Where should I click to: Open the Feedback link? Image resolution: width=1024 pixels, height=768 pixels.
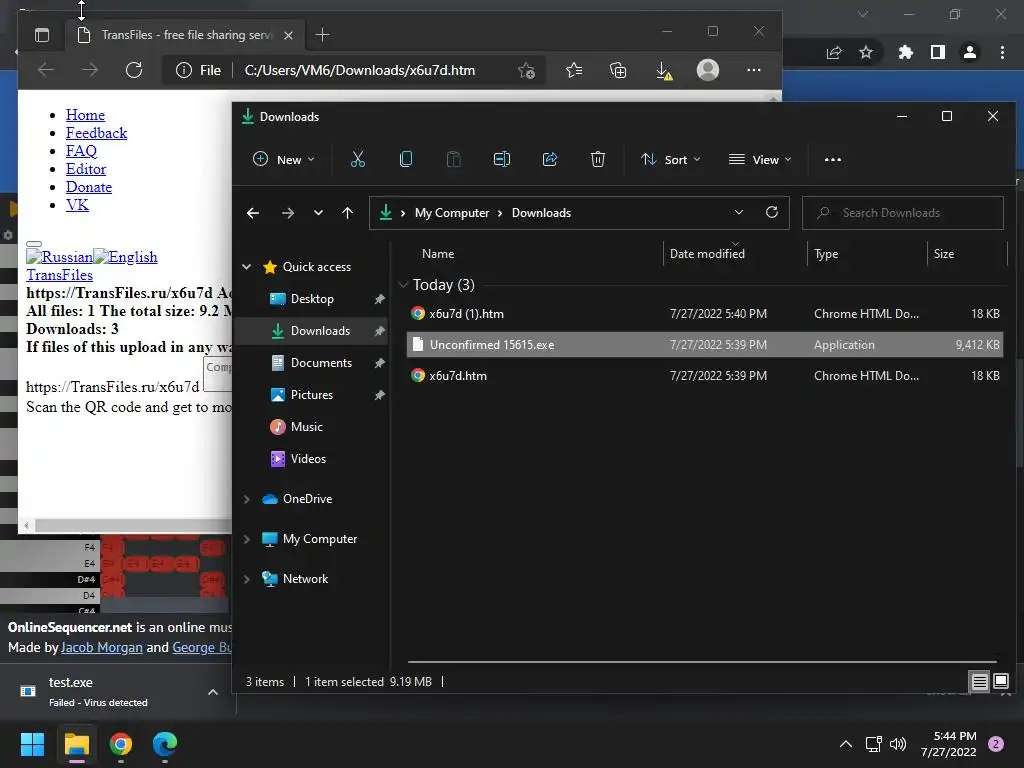(x=96, y=133)
